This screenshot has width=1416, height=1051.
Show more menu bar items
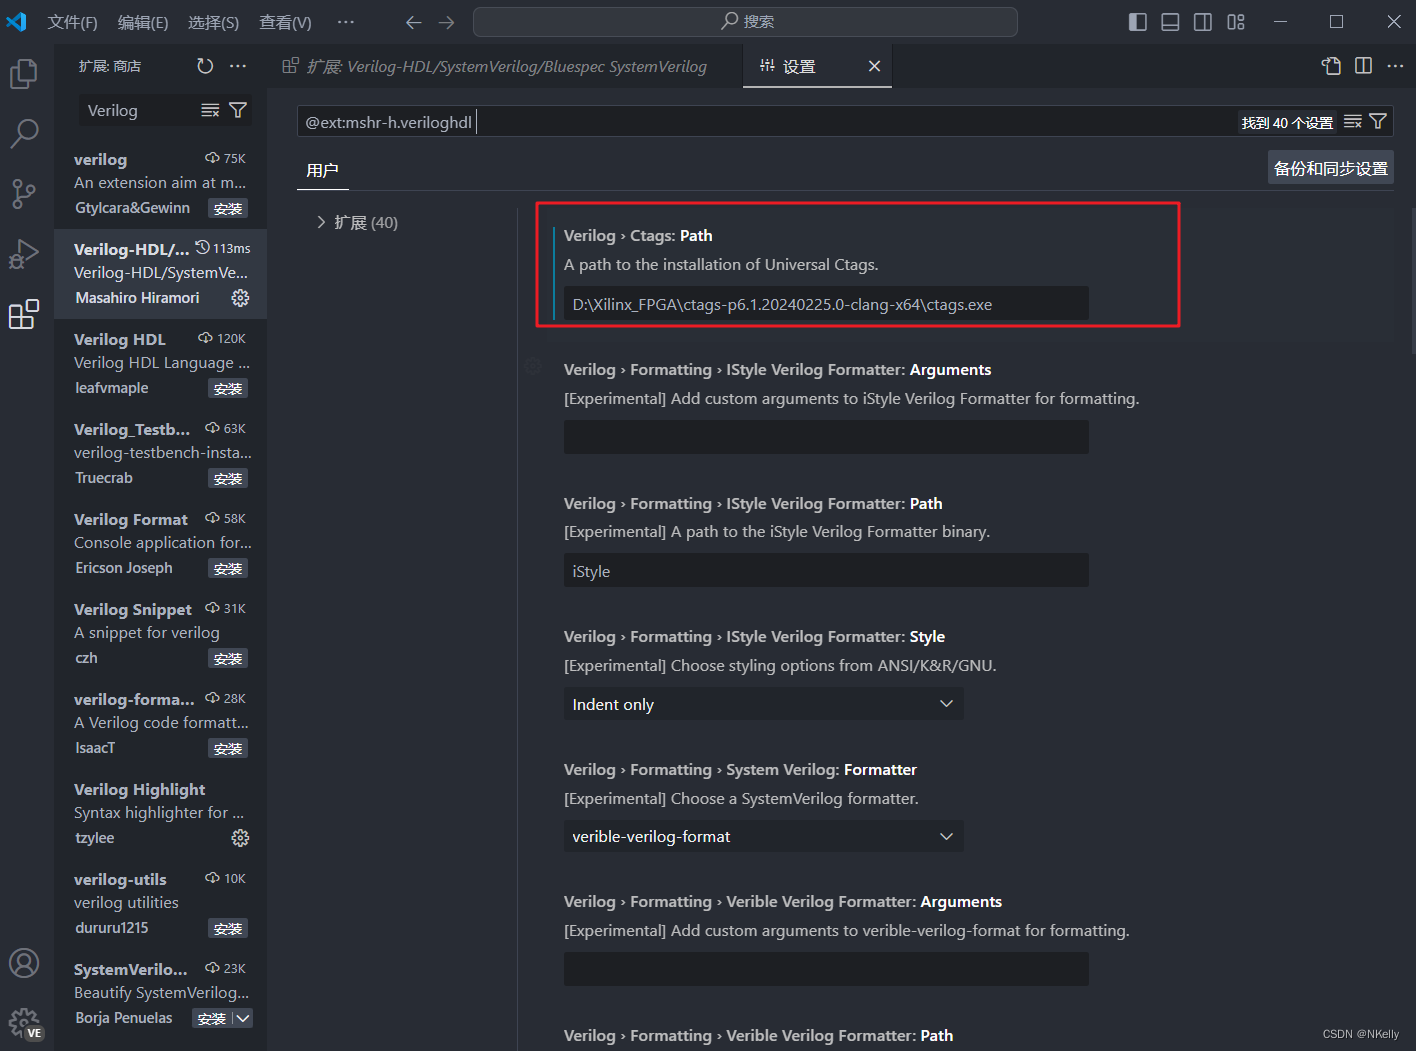click(346, 22)
